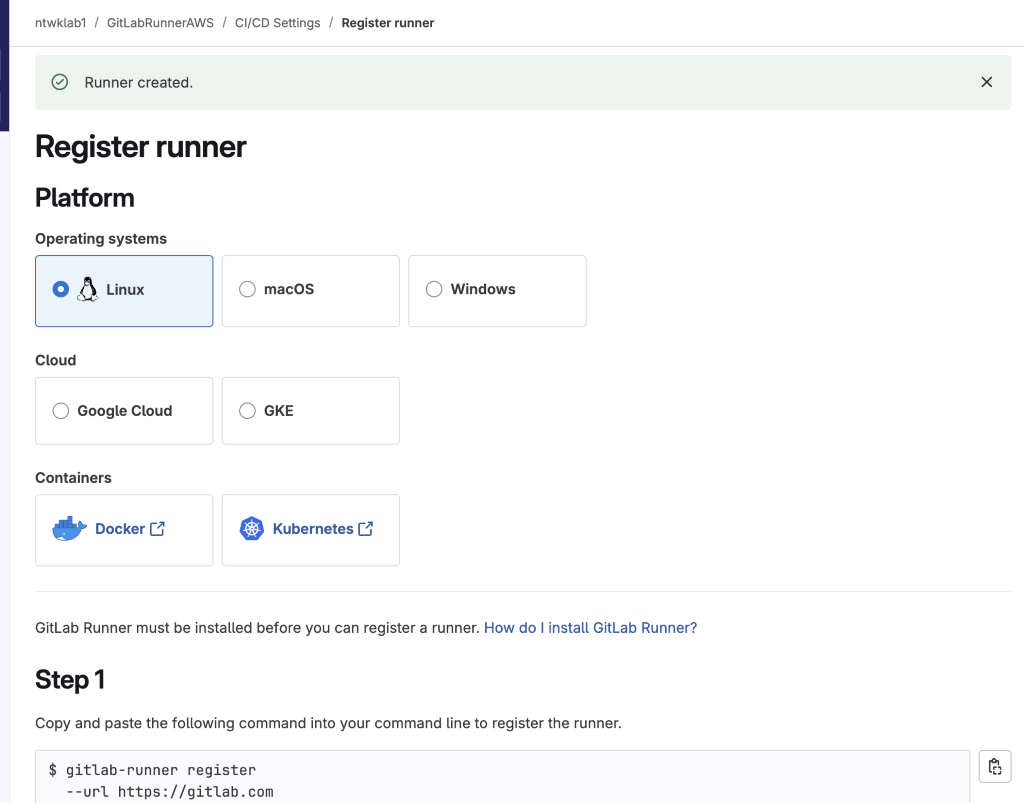This screenshot has height=803, width=1024.
Task: Click the Linux penguin icon
Action: tap(88, 289)
